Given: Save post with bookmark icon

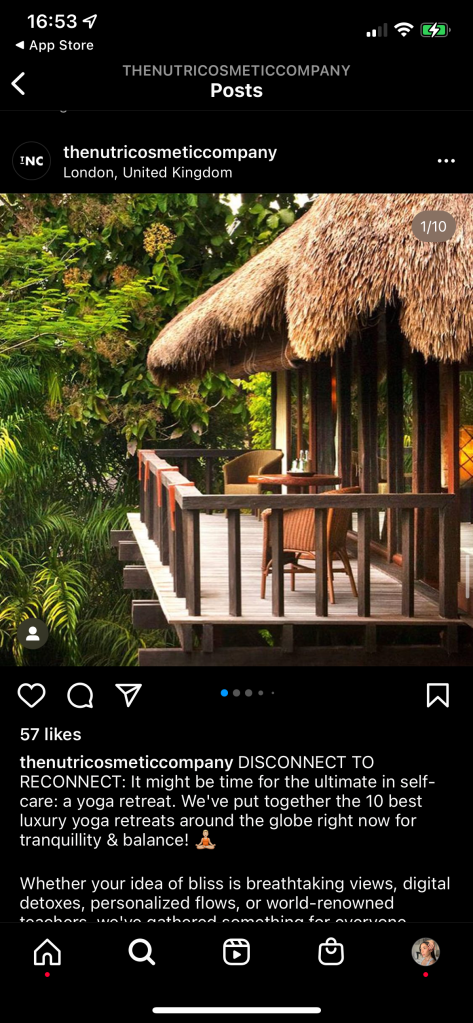Looking at the screenshot, I should [x=438, y=695].
